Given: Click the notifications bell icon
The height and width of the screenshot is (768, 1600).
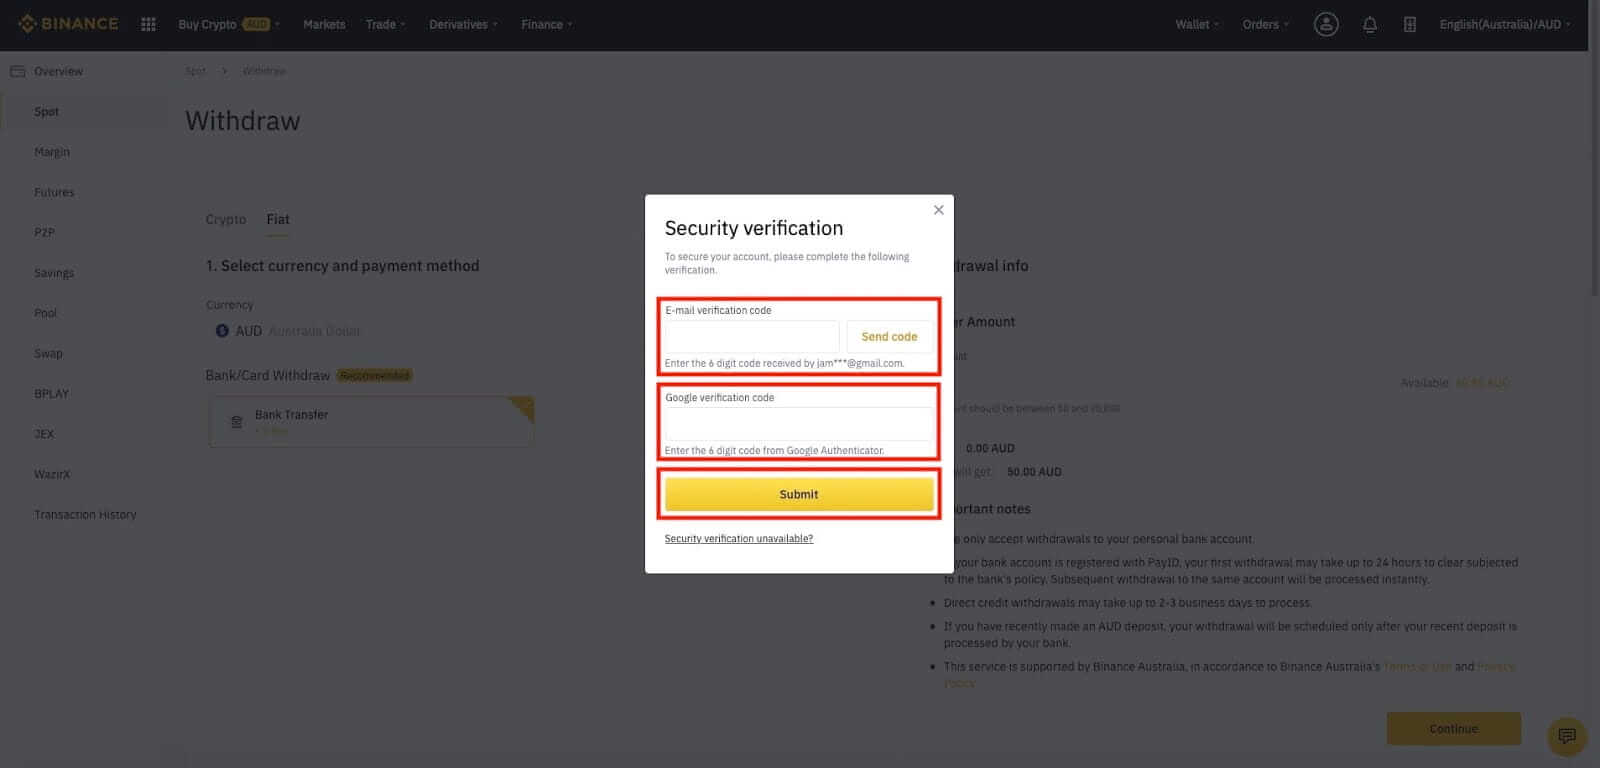Looking at the screenshot, I should [1370, 24].
